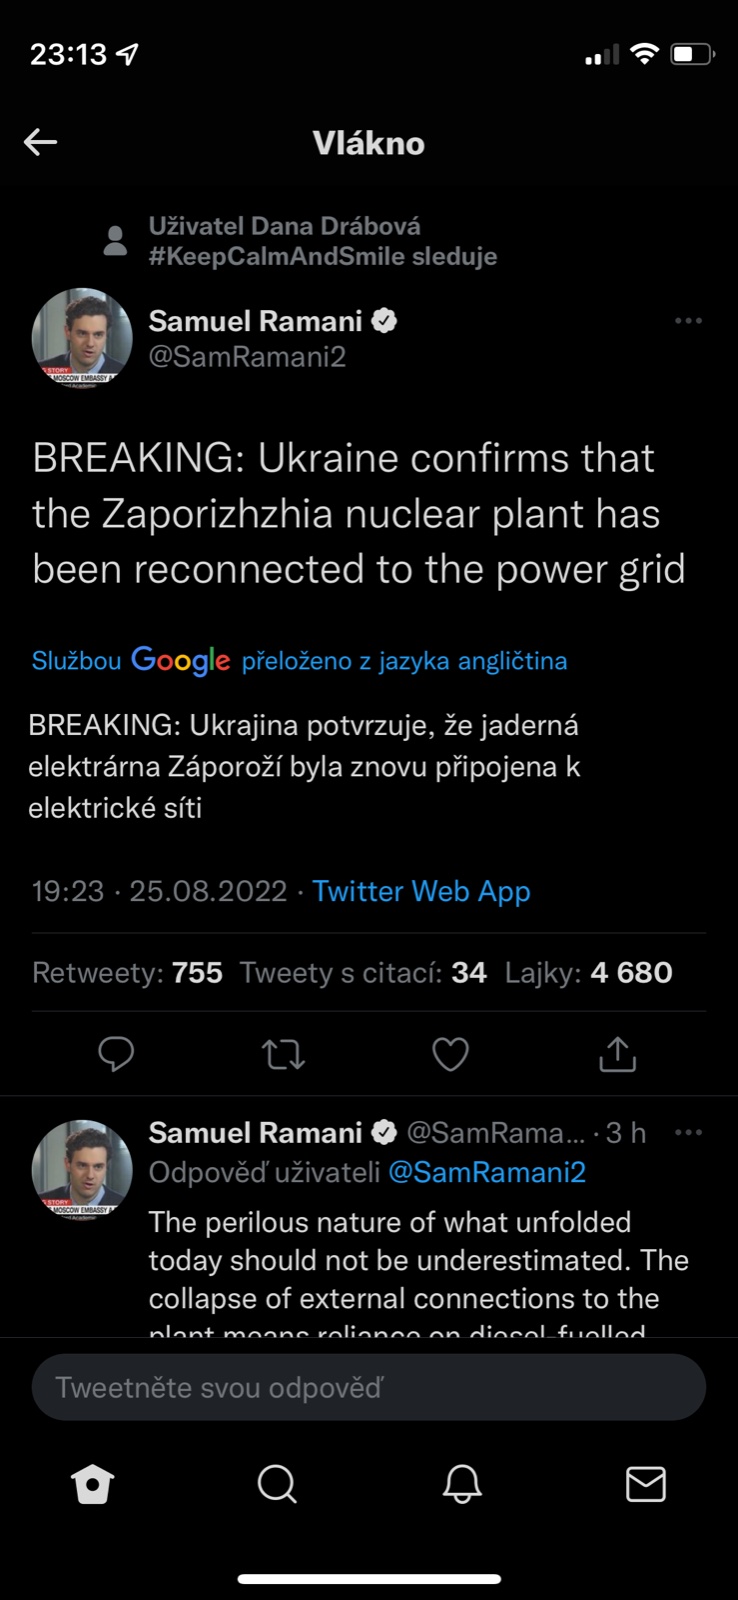Screen dimensions: 738x1600
Task: View the Retweety count list
Action: pyautogui.click(x=127, y=972)
